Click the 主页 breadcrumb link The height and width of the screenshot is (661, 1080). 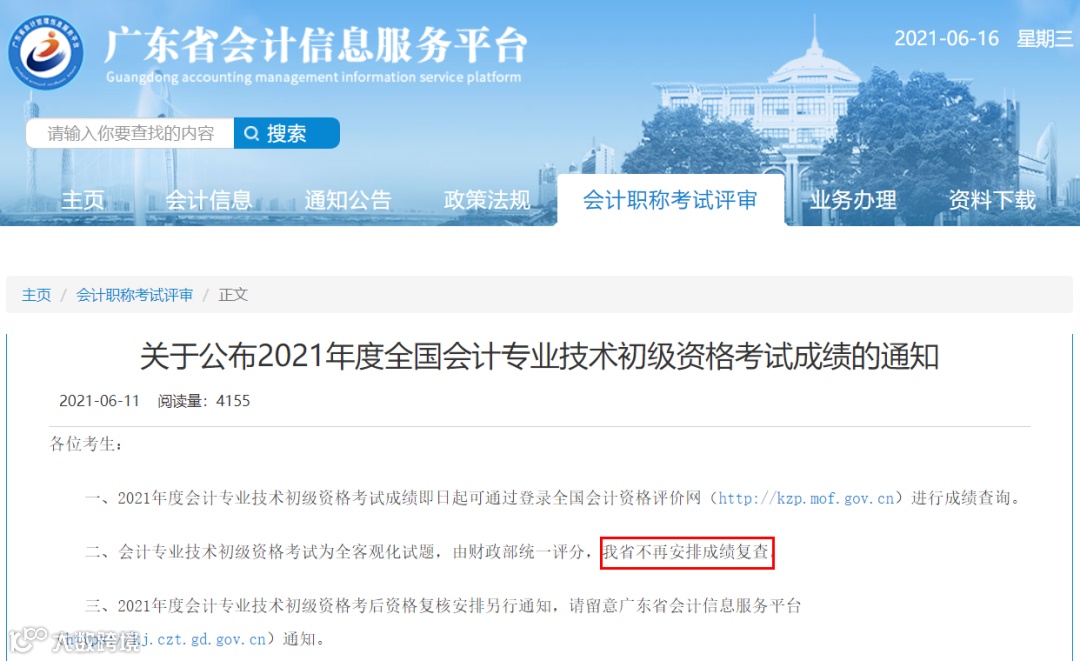[x=37, y=295]
